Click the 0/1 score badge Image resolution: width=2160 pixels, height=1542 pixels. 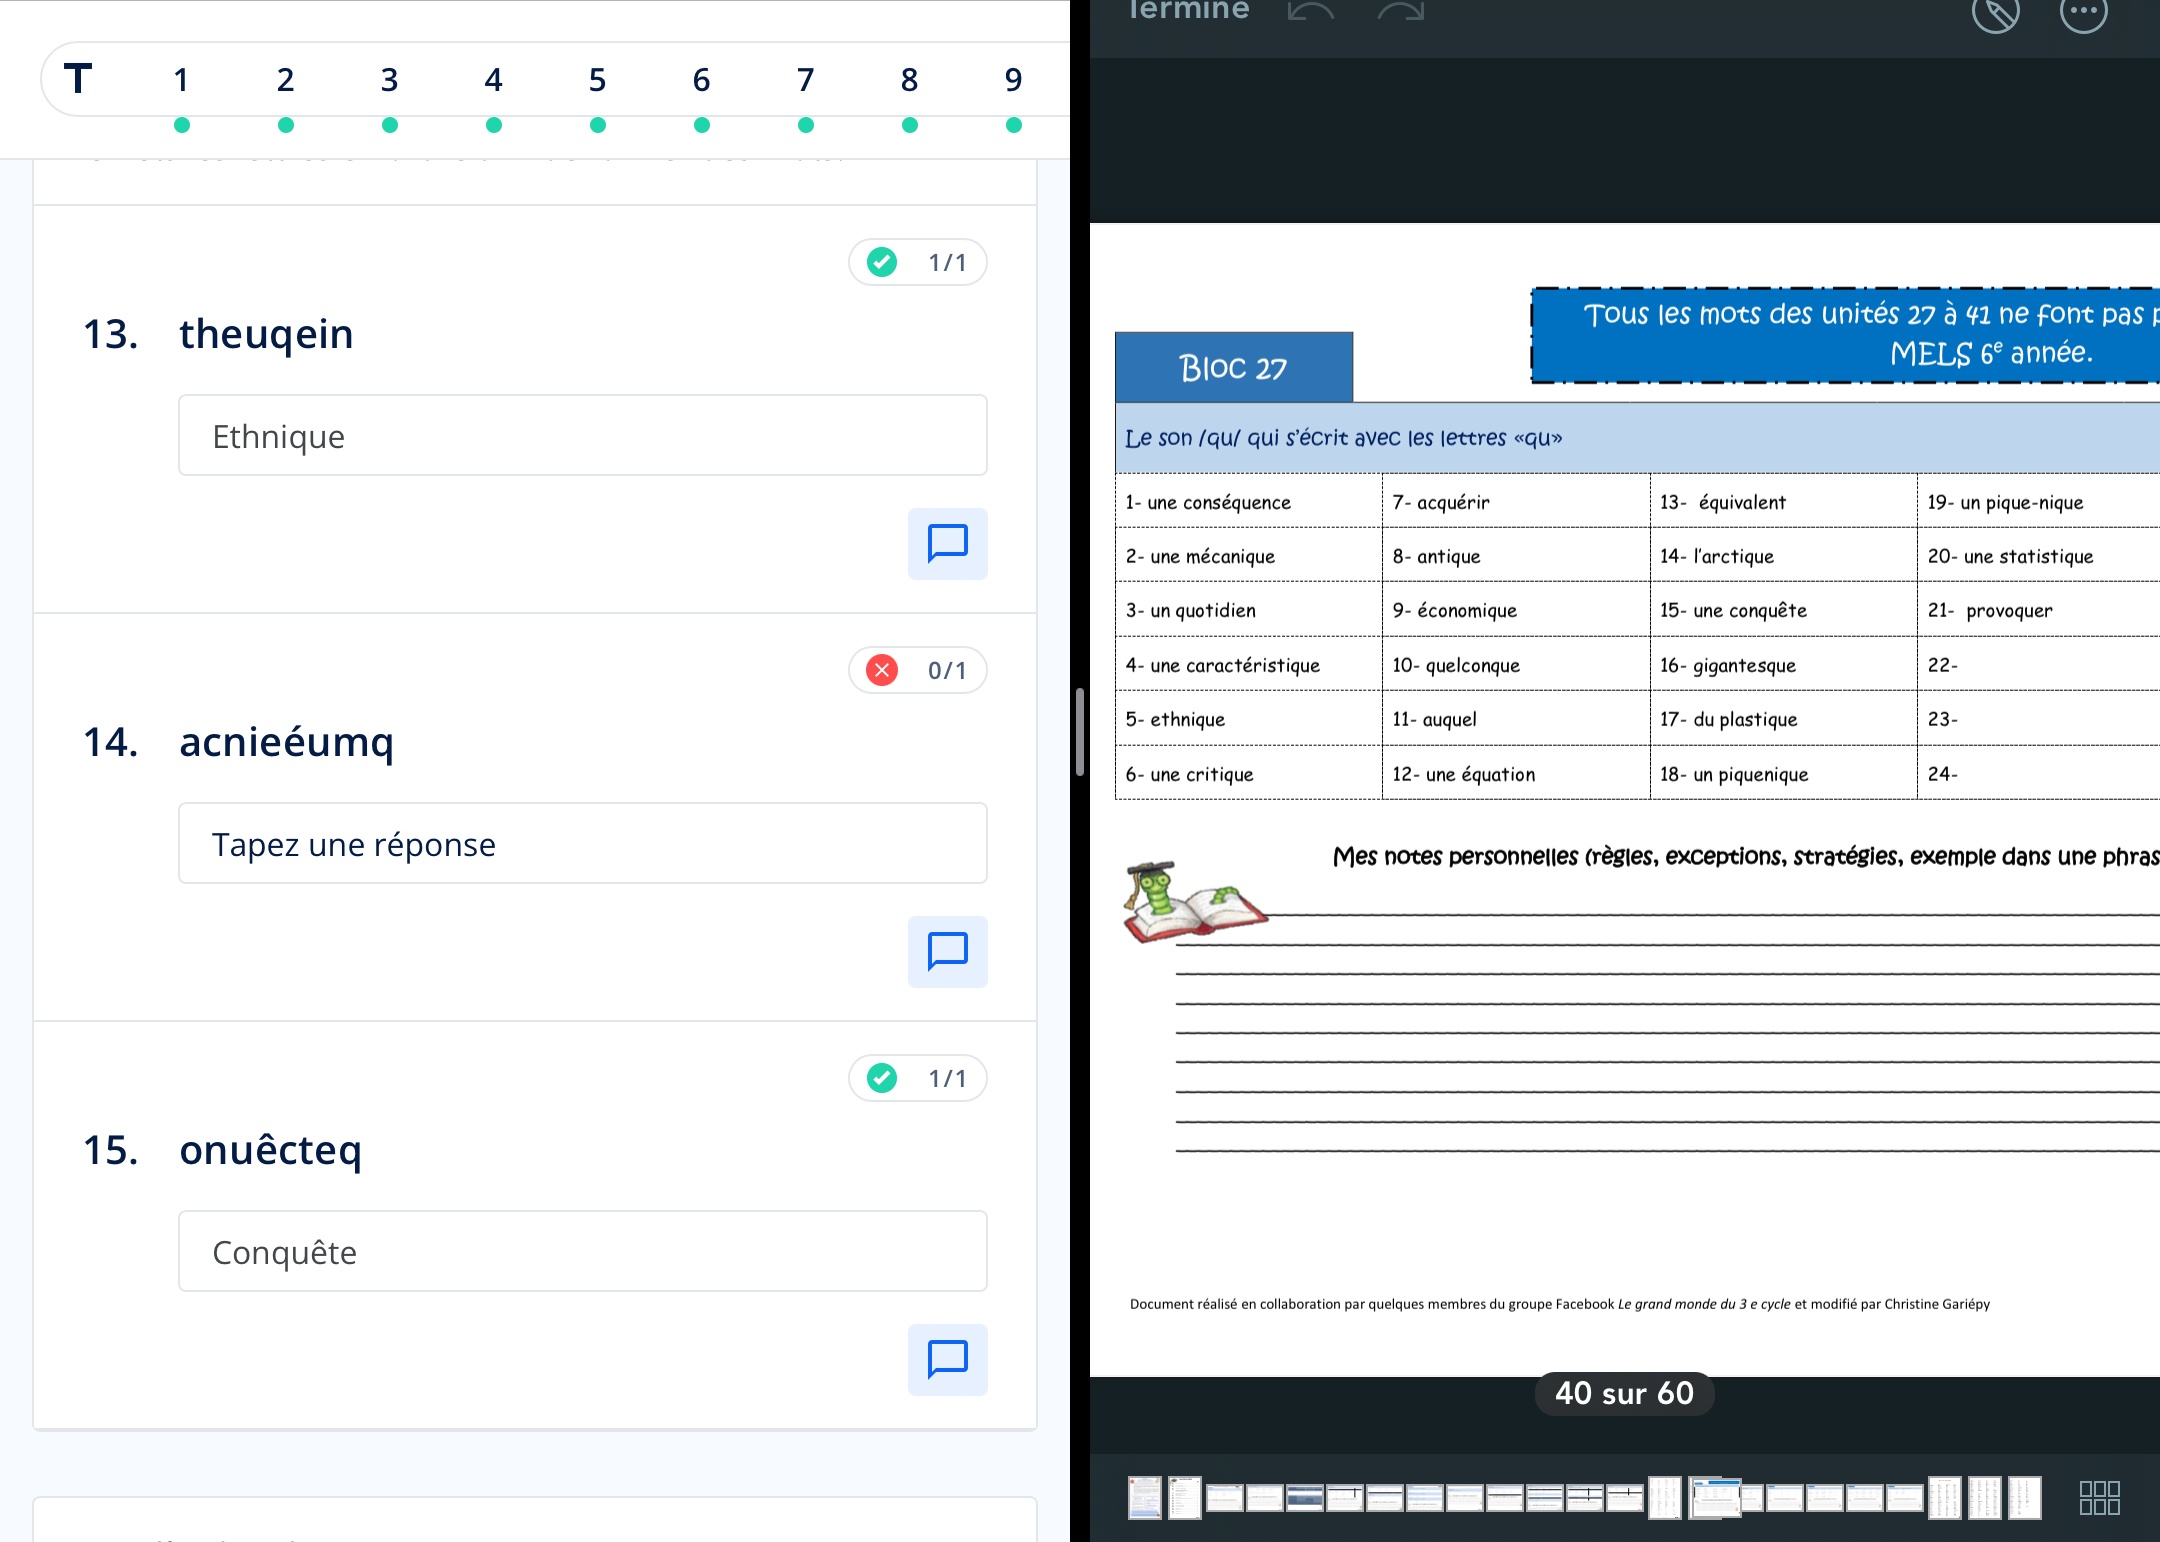tap(917, 670)
